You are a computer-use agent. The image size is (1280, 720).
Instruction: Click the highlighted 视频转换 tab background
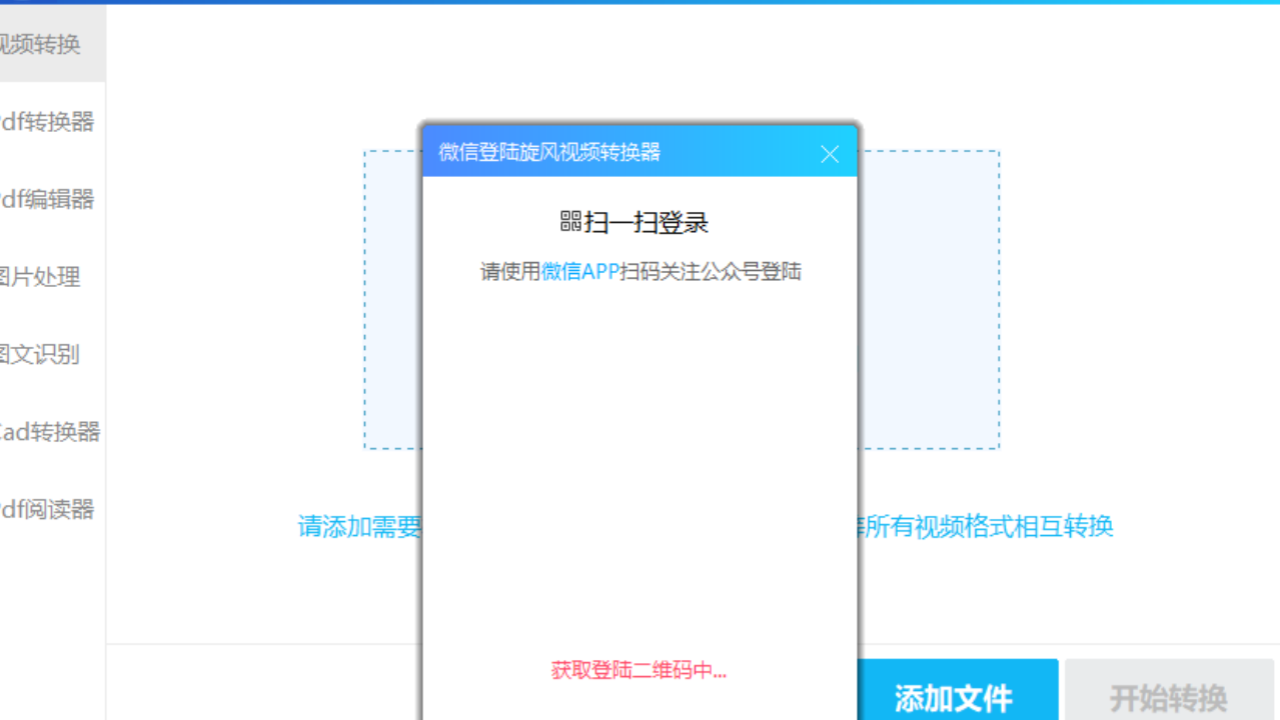pyautogui.click(x=52, y=44)
